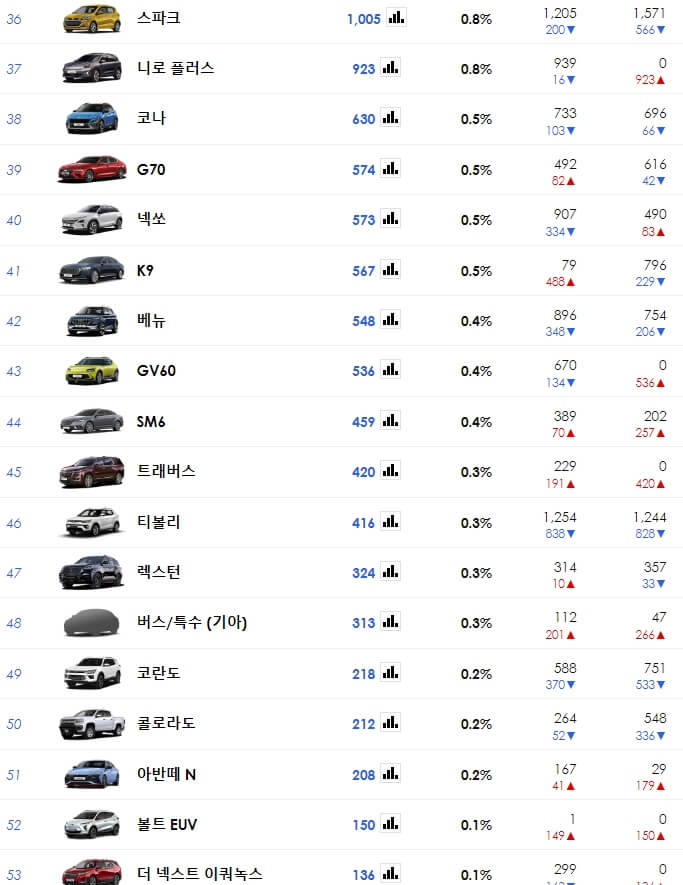Click the sales figure 567 for K9
683x885 pixels.
pyautogui.click(x=364, y=271)
